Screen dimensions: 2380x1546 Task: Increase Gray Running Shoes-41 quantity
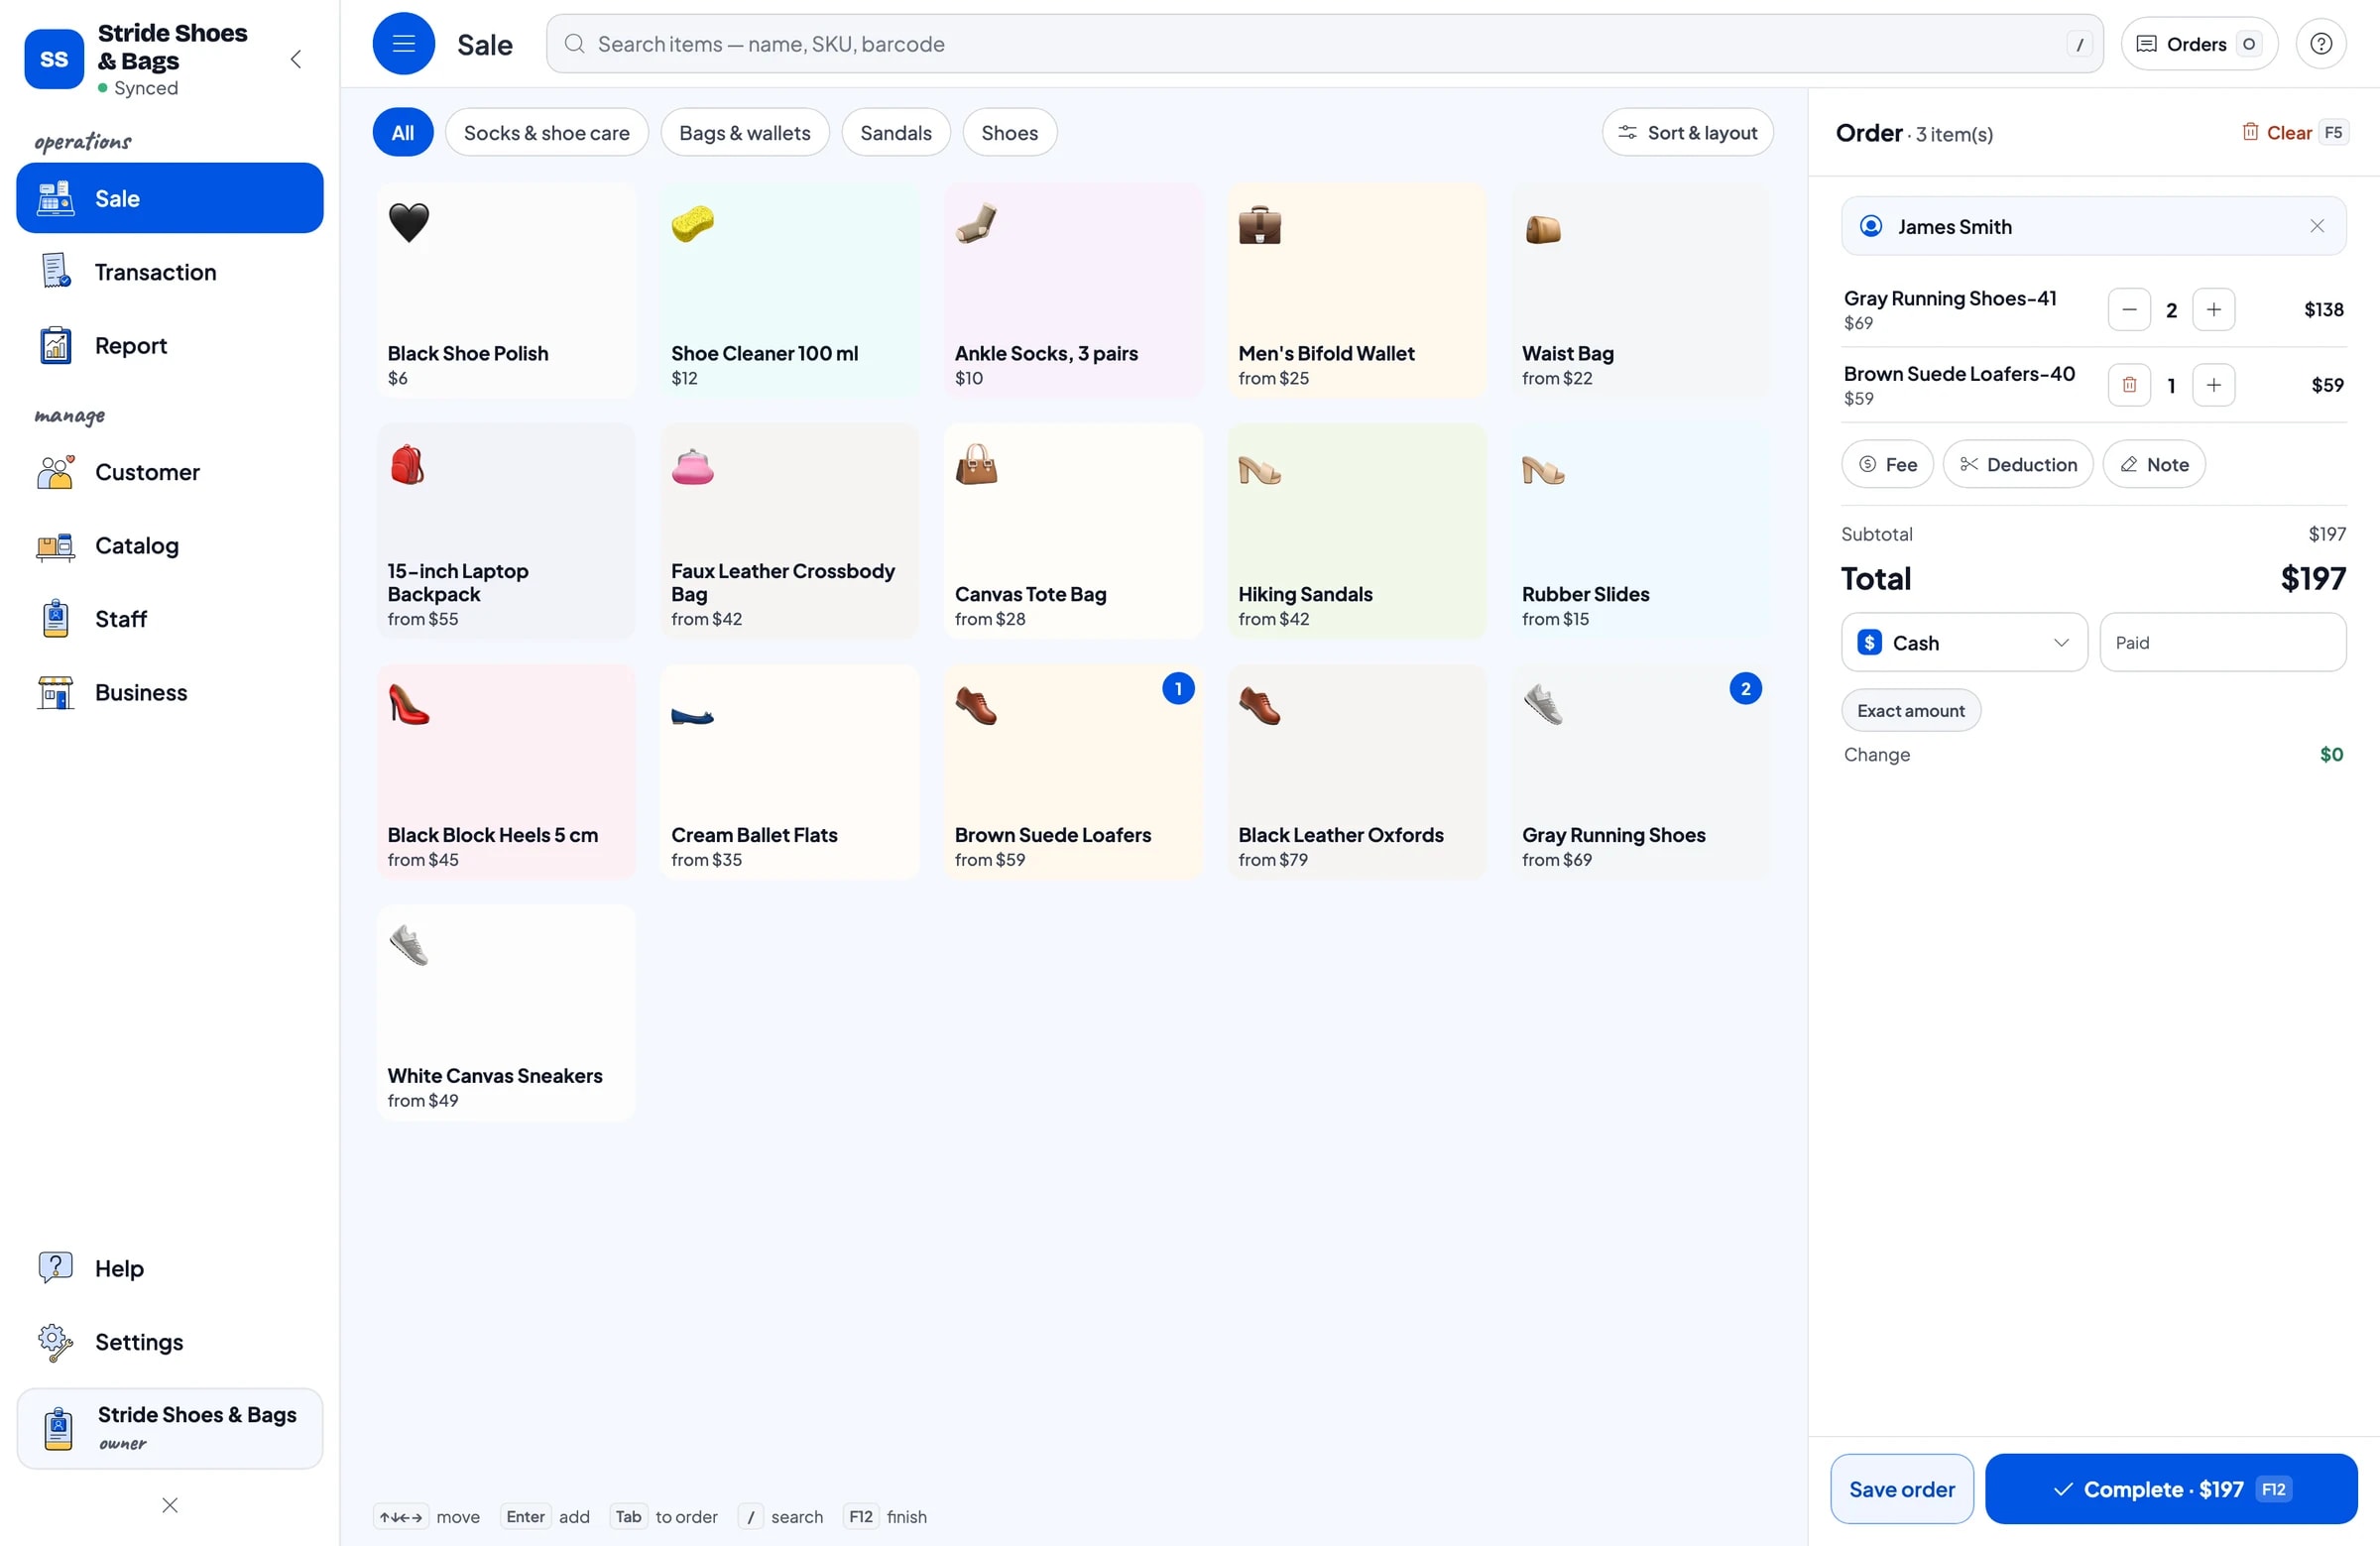pos(2213,310)
